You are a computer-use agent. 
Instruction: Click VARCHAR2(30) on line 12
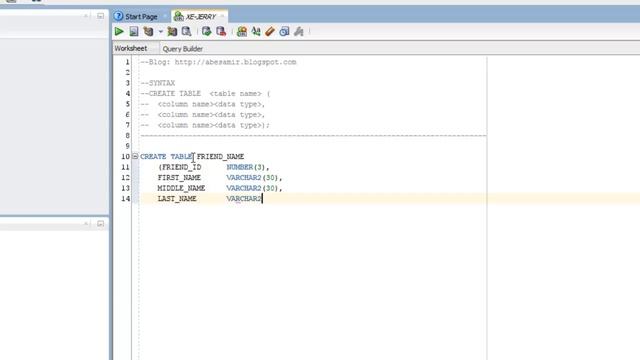pyautogui.click(x=252, y=178)
